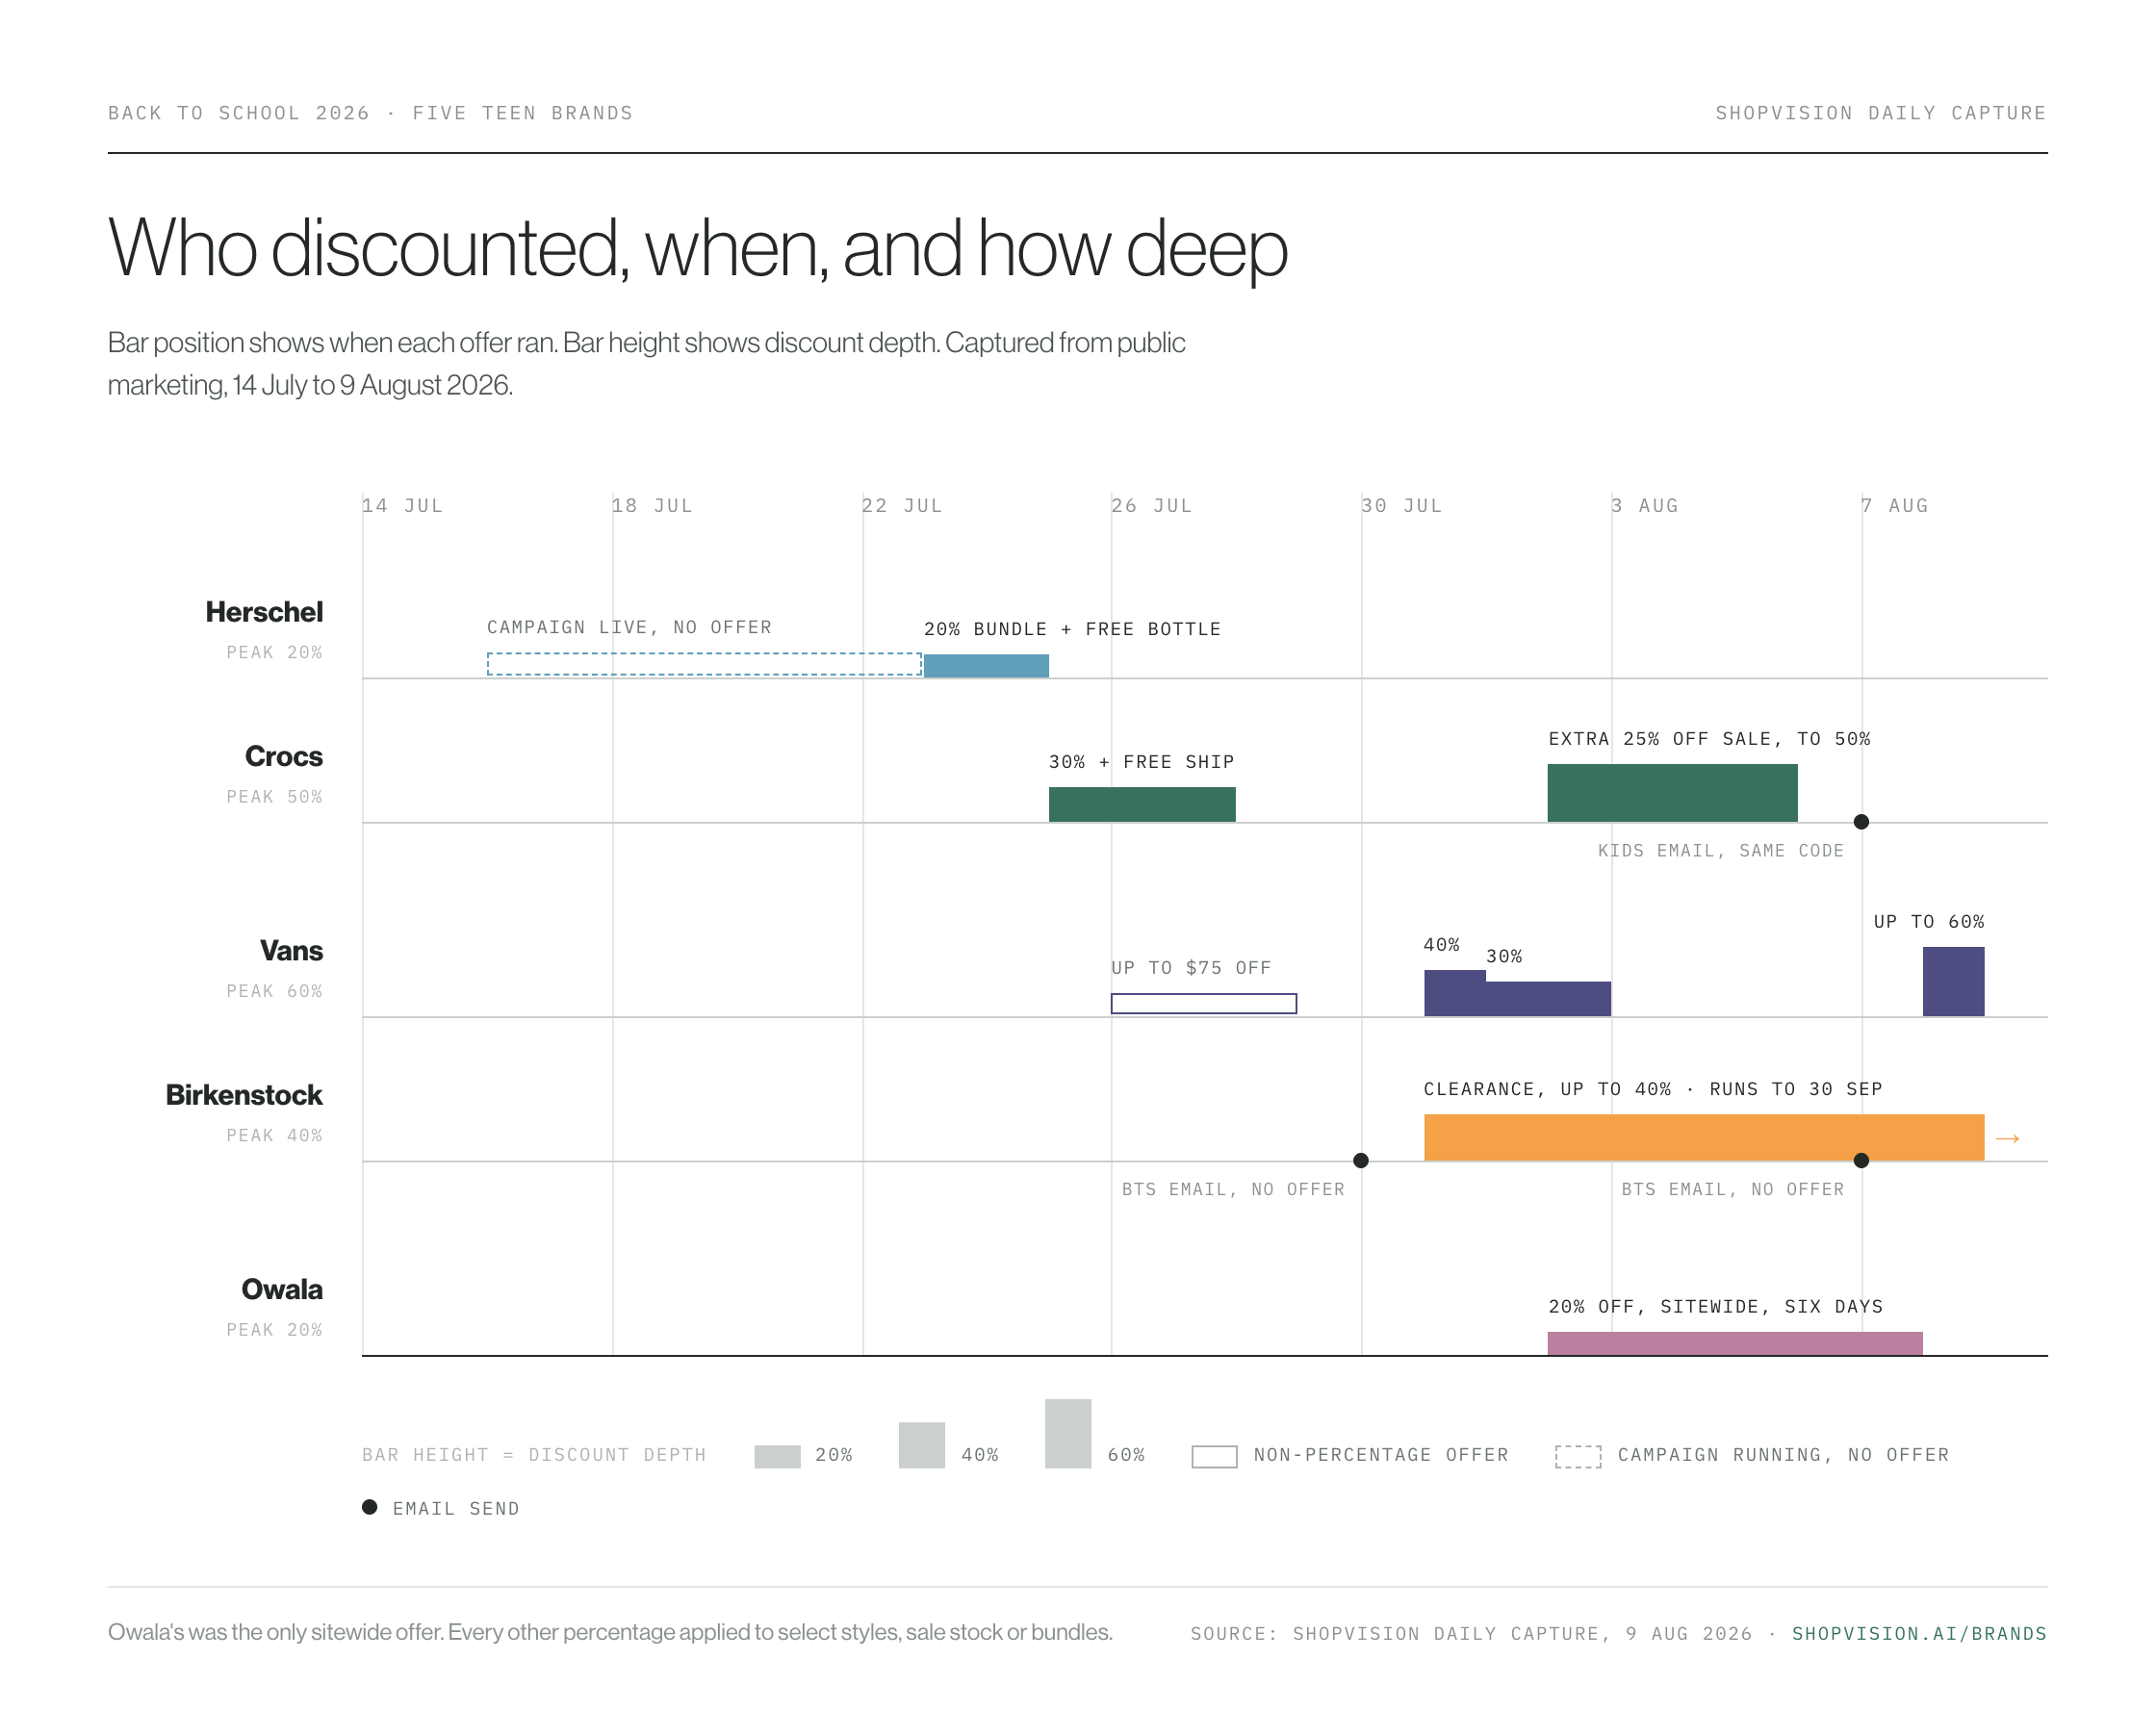The width and height of the screenshot is (2156, 1736).
Task: Click Vans' outlined $75 off bar
Action: (1204, 1003)
